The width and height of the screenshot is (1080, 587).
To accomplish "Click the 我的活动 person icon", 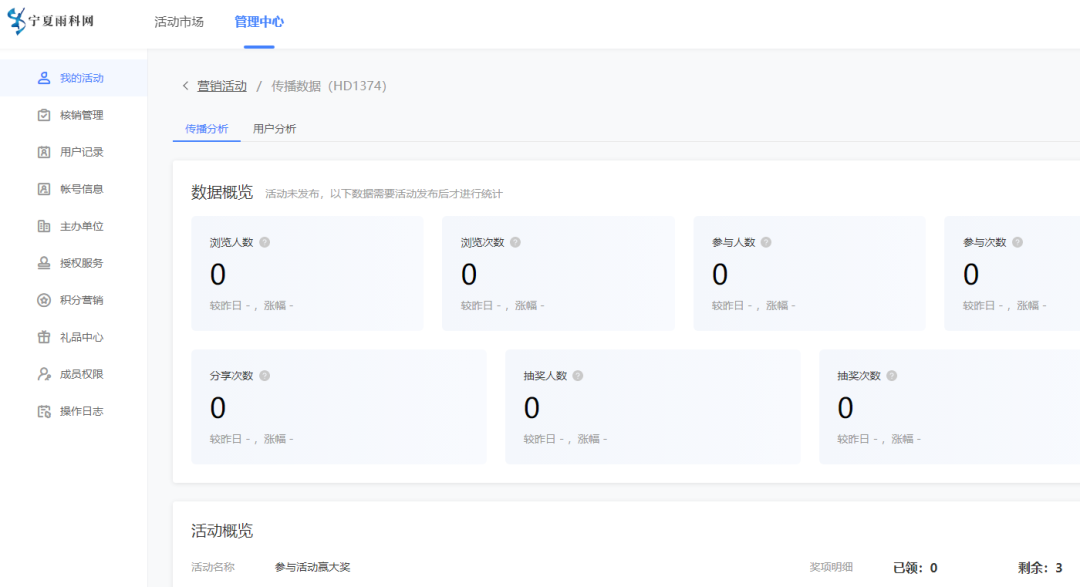I will [44, 78].
